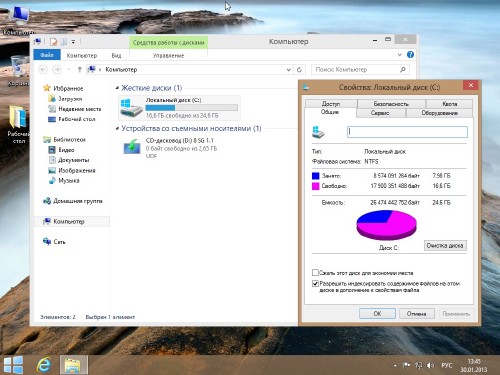This screenshot has height=375, width=500.
Task: Select the CD-дисковод (D:) drive icon
Action: (132, 147)
